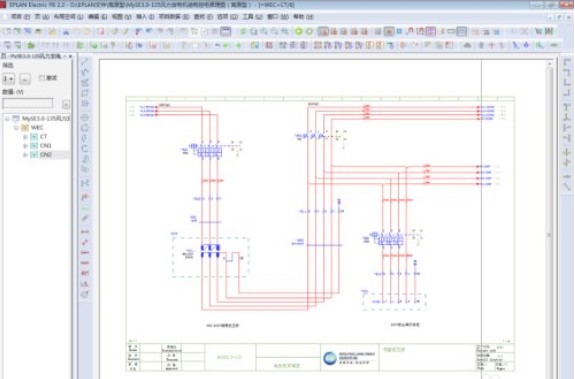Click the small button beside the value field

coord(66,104)
